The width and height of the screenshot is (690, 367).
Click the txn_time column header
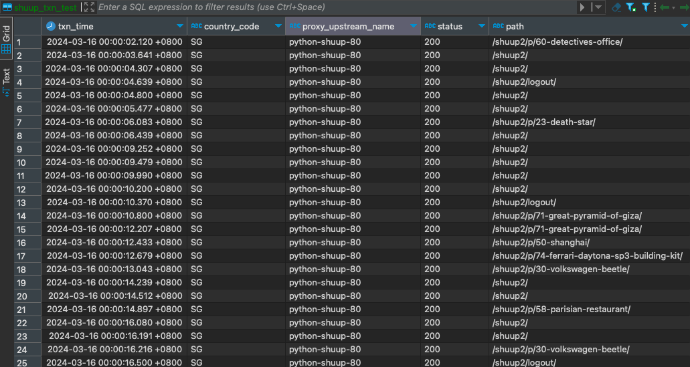[114, 26]
